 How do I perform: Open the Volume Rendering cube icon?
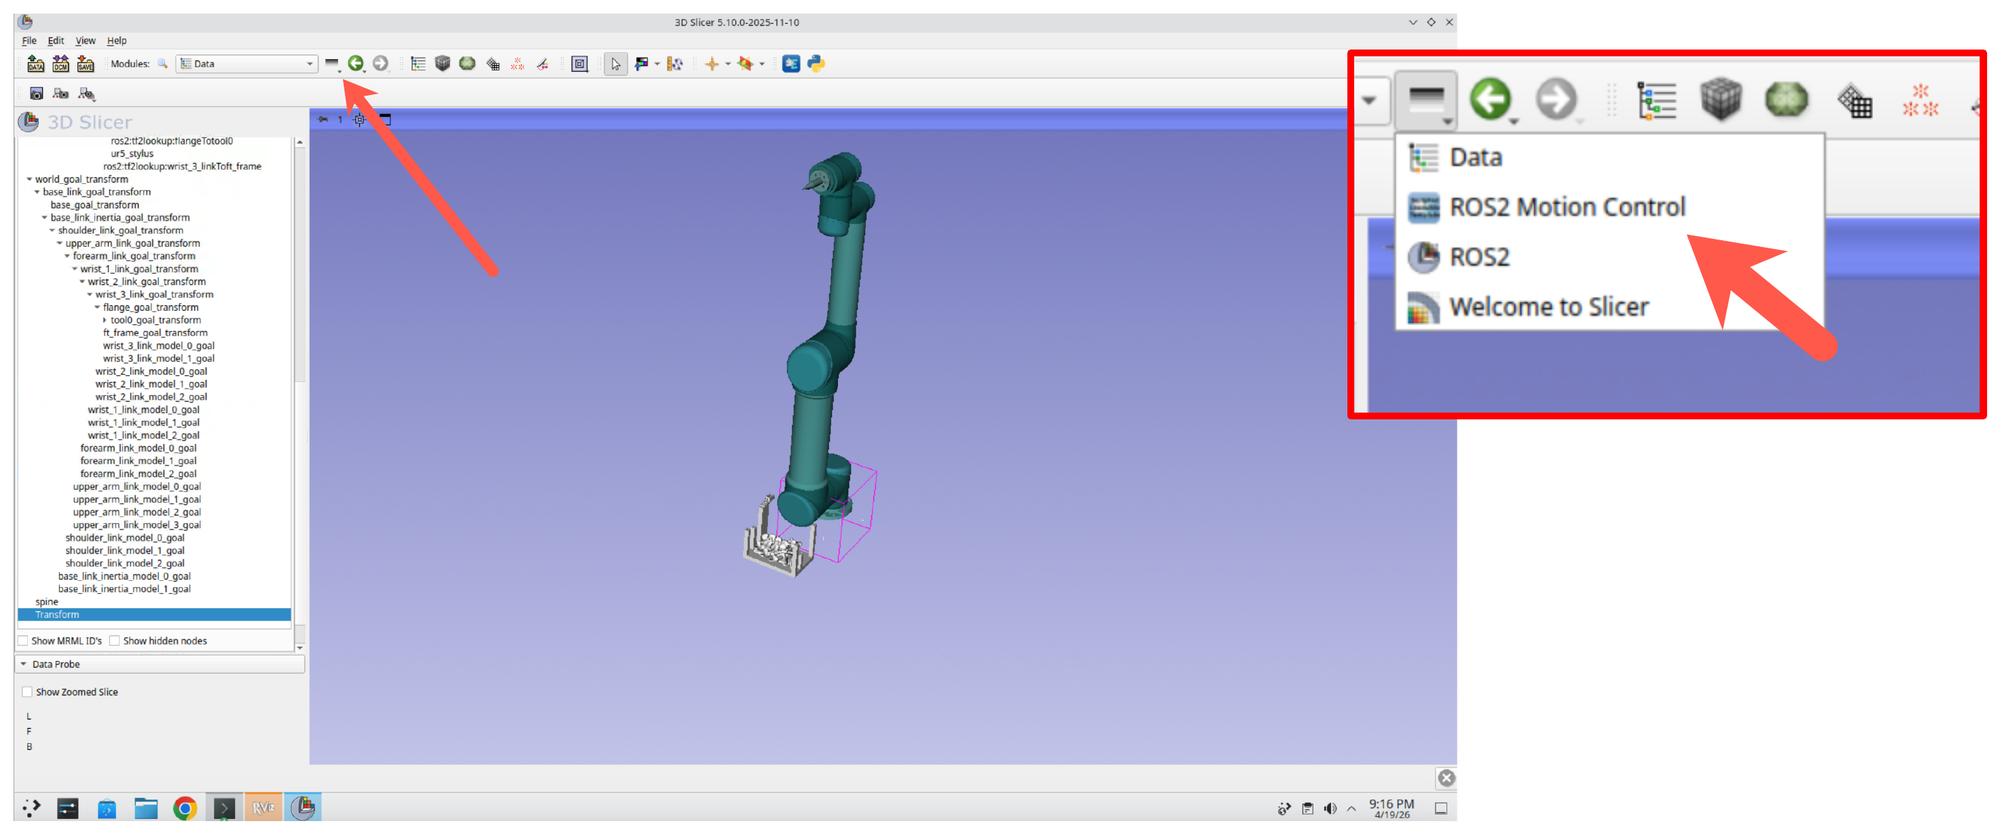coord(443,64)
